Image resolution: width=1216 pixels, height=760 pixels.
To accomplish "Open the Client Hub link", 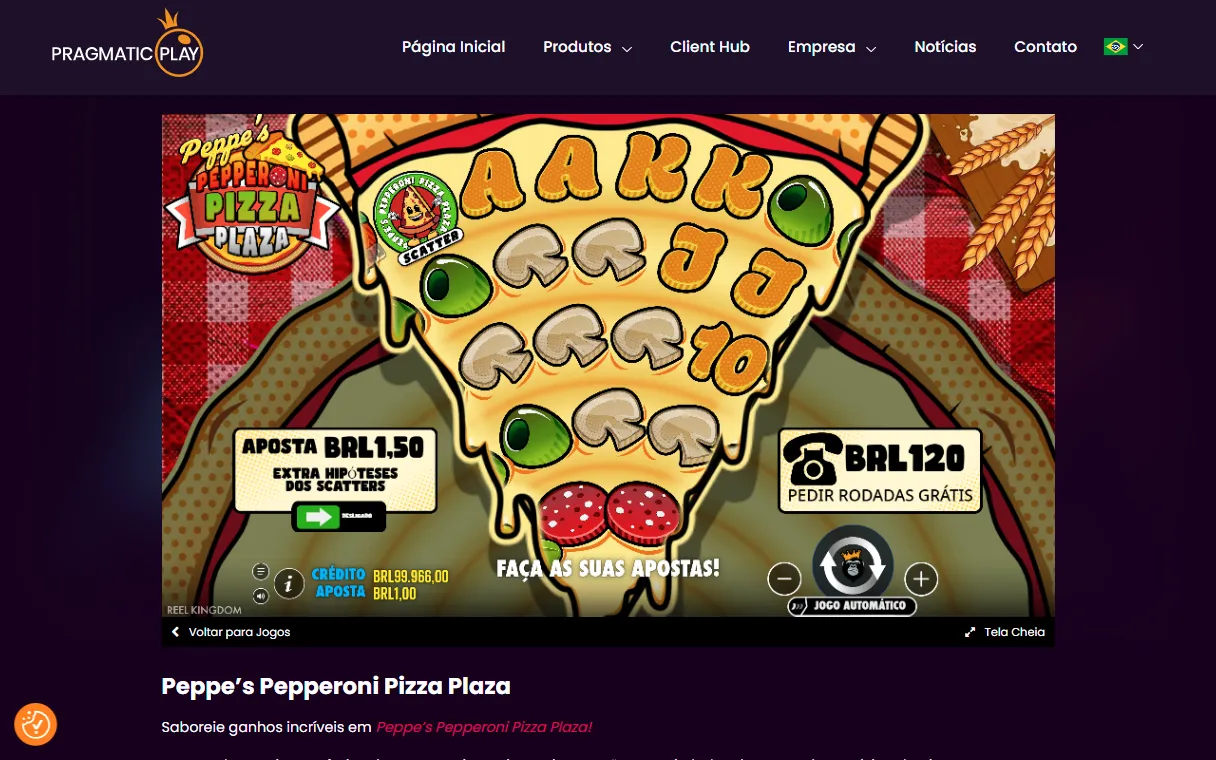I will [x=710, y=46].
